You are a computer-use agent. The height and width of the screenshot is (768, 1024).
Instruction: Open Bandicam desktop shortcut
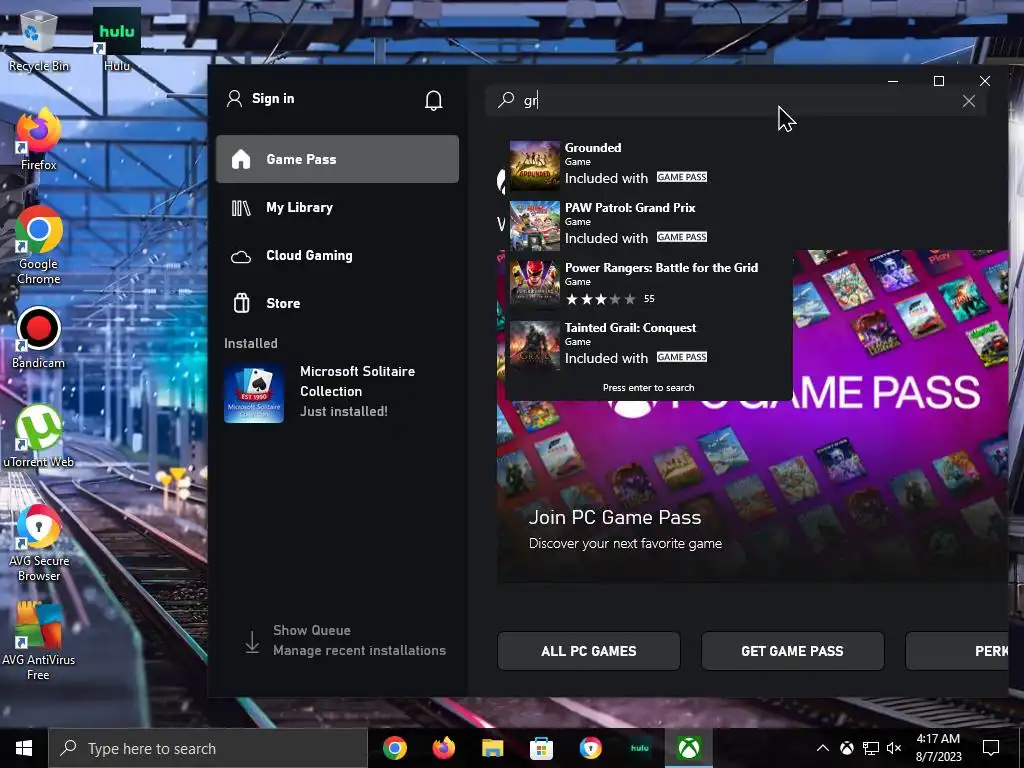(x=39, y=338)
